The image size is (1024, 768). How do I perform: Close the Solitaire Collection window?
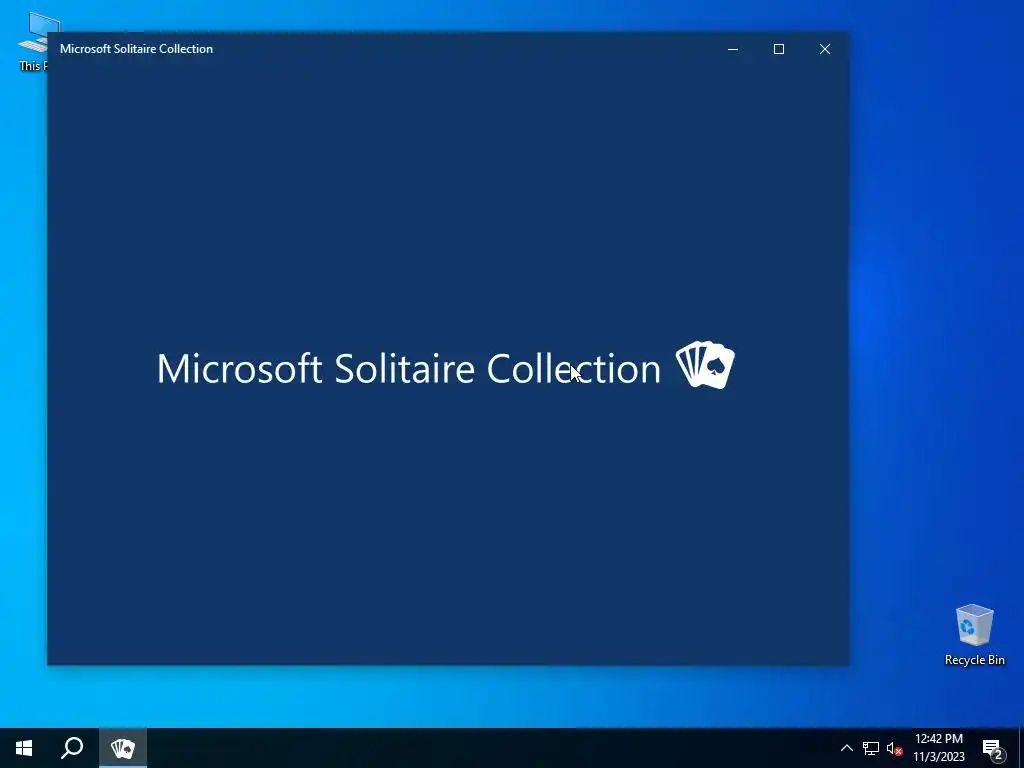point(825,49)
